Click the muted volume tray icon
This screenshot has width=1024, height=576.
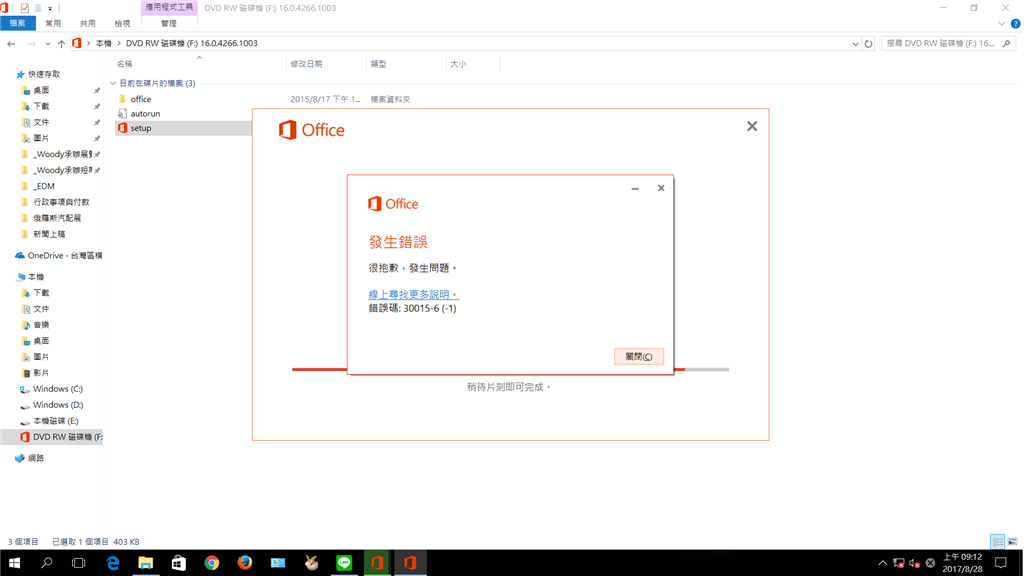point(914,563)
